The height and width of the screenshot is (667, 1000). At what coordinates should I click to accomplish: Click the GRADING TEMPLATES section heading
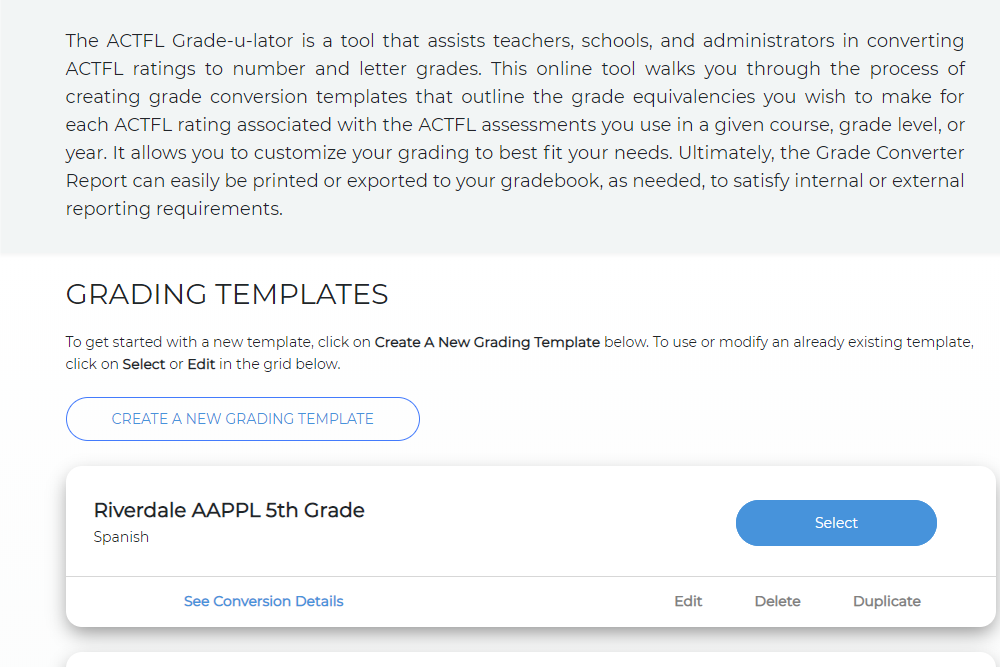pos(227,294)
